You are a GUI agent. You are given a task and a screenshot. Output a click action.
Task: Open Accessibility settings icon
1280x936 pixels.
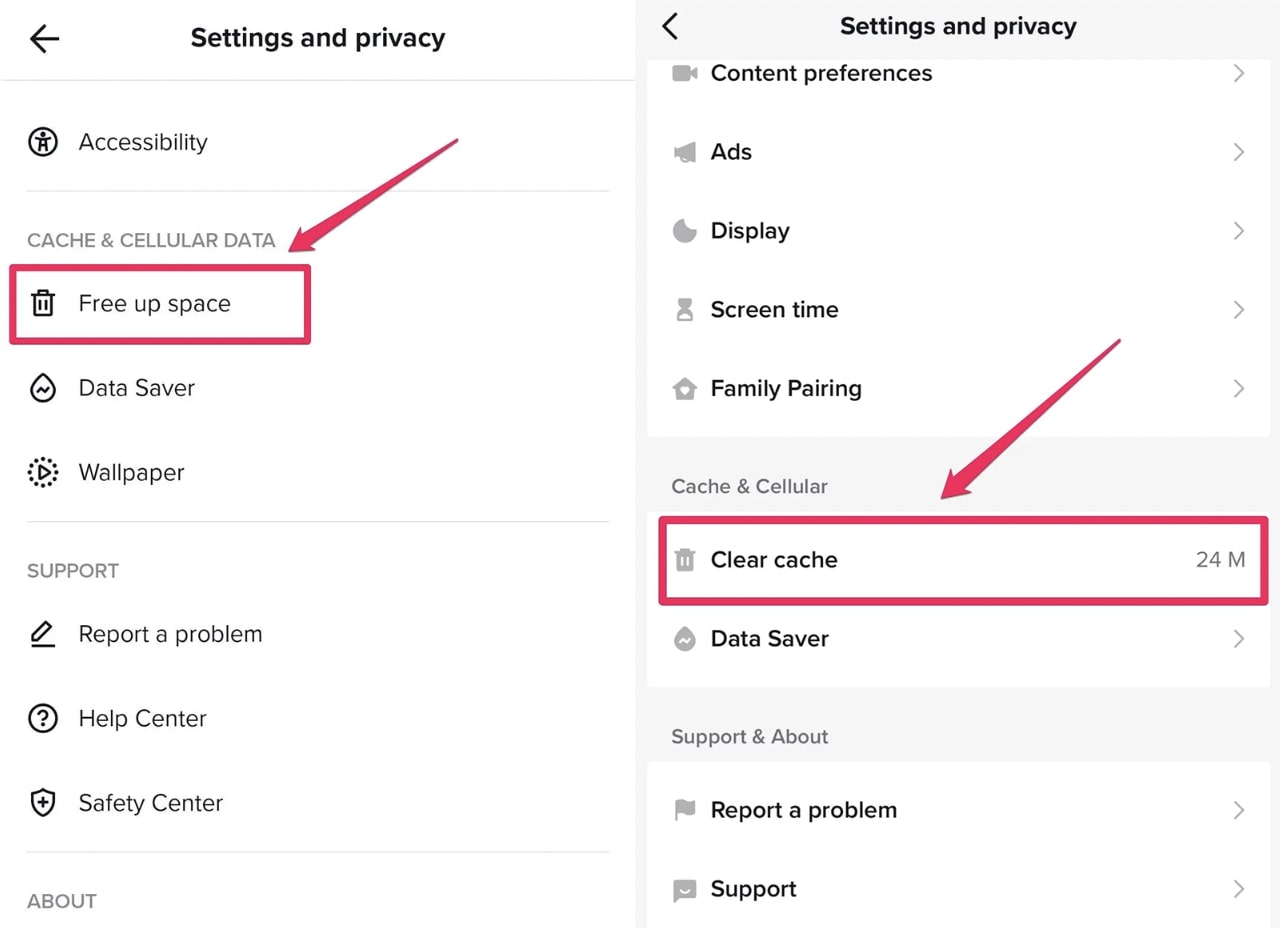click(43, 142)
